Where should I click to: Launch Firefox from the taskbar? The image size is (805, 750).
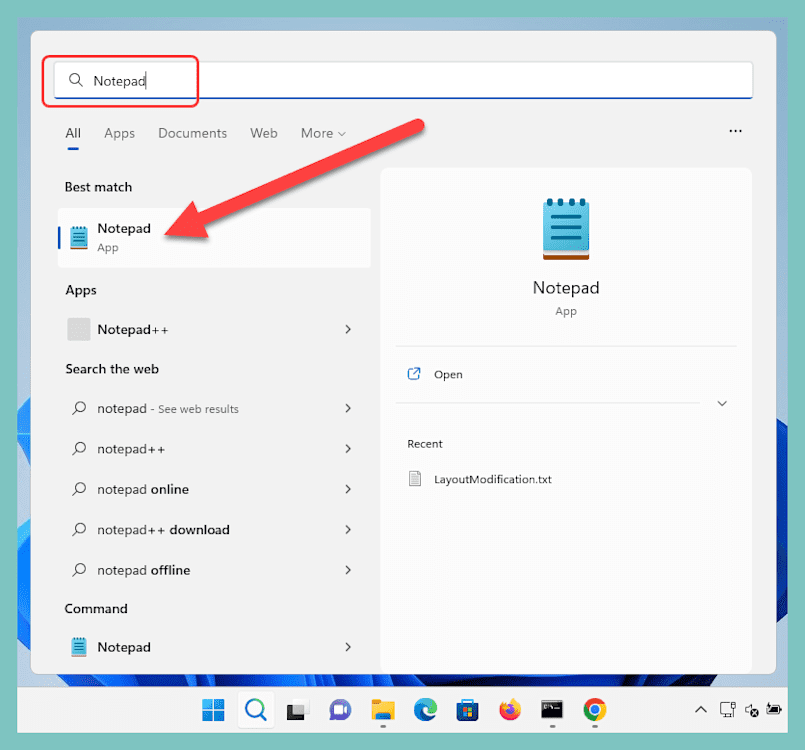click(510, 710)
